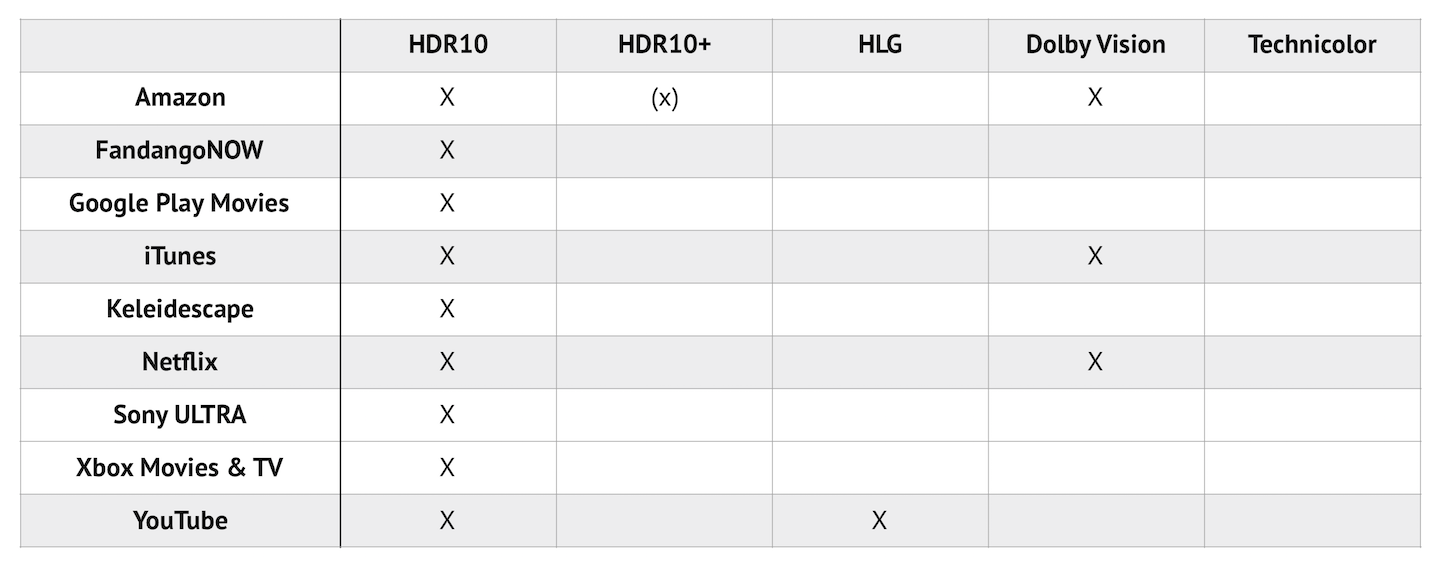Select the X in Amazon Dolby Vision cell
This screenshot has width=1440, height=567.
[1095, 98]
